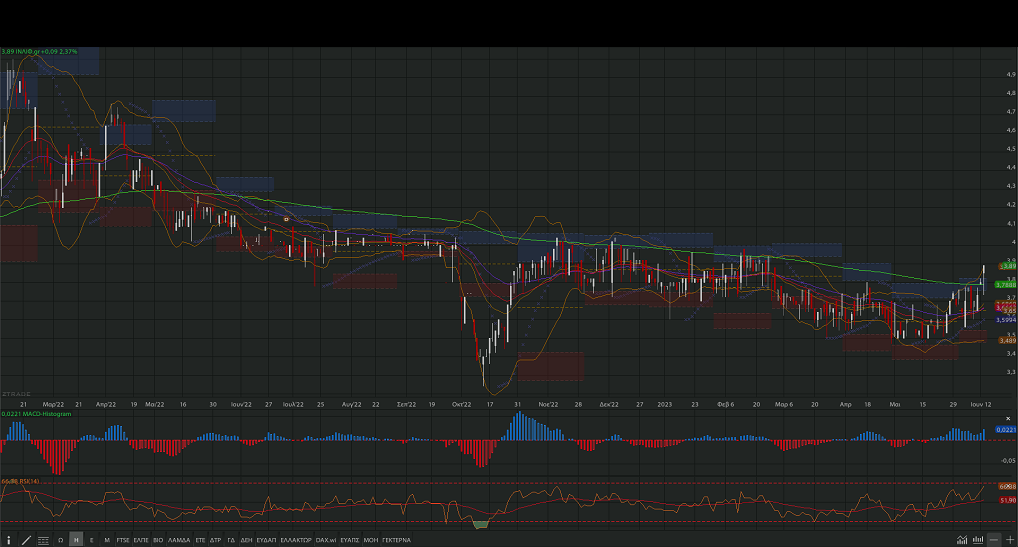Open the bar chart type icon
Image resolution: width=1018 pixels, height=547 pixels.
click(978, 540)
